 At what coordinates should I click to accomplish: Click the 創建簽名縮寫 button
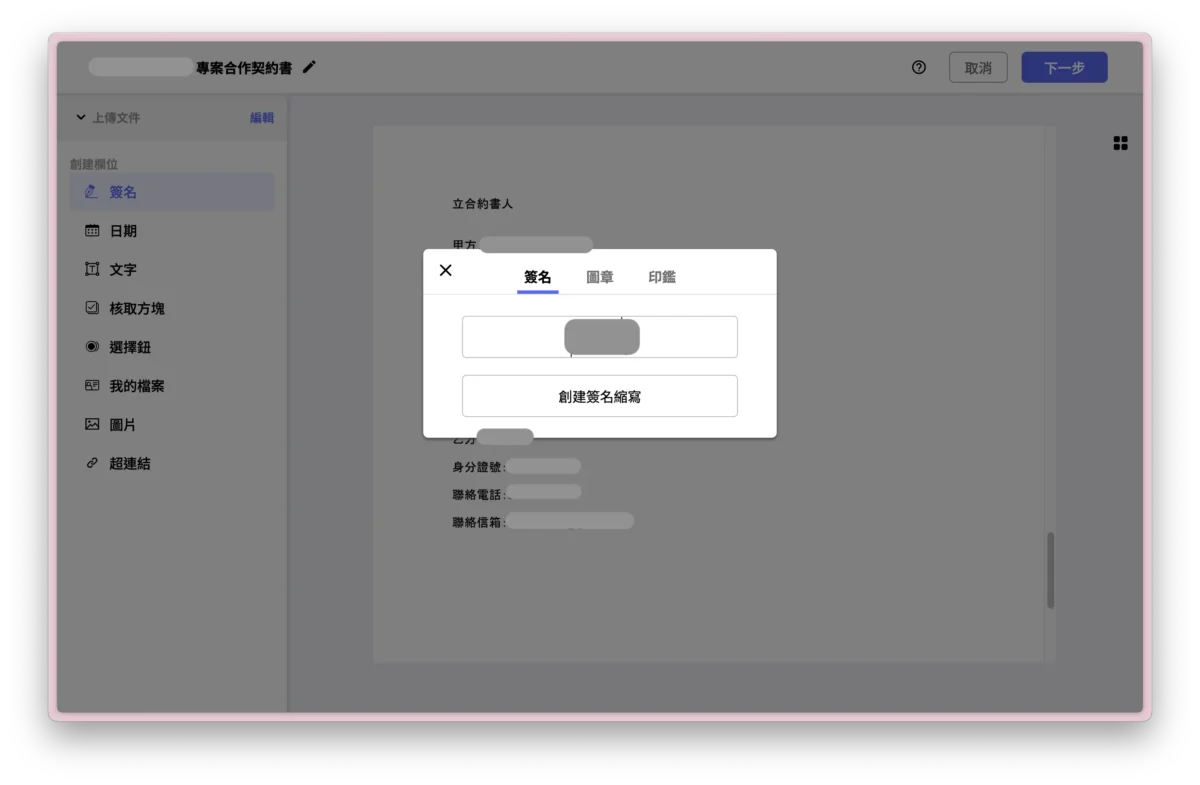coord(599,396)
